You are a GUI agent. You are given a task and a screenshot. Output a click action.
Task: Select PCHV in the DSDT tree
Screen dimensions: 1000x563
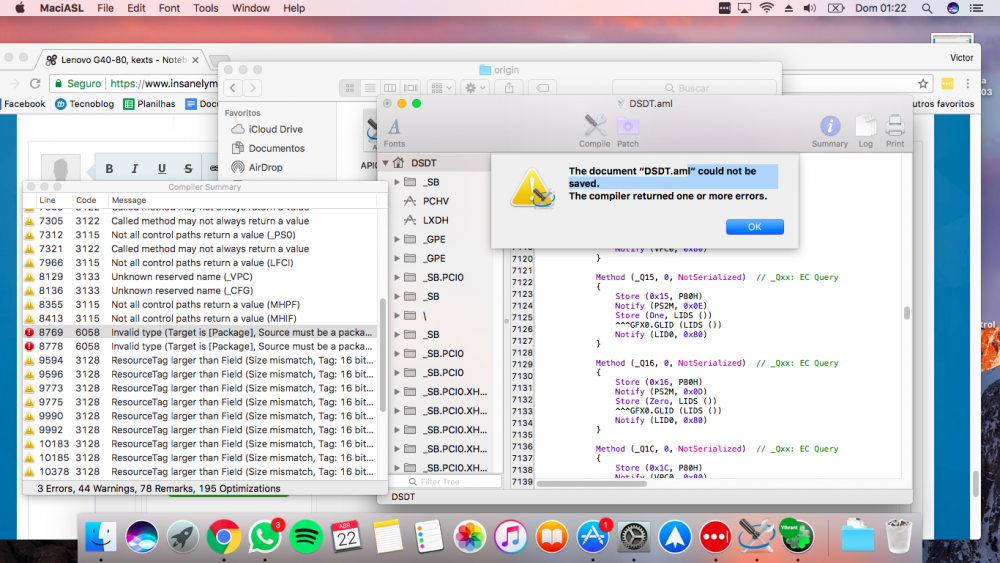click(436, 201)
